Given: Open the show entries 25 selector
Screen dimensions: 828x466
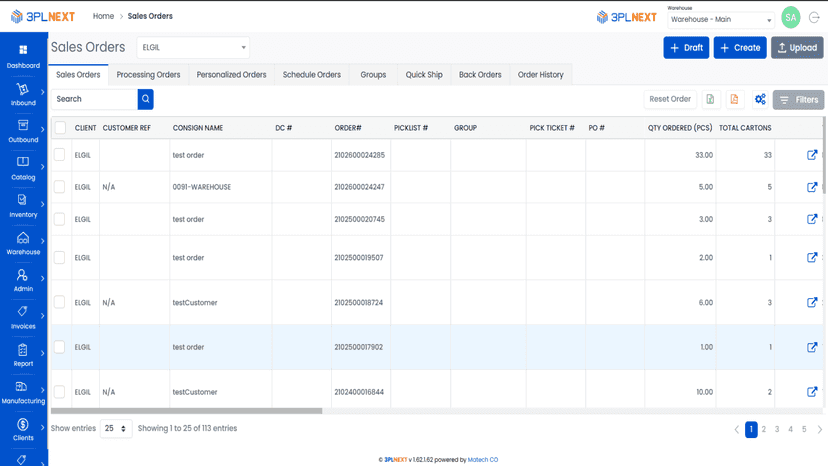Looking at the screenshot, I should point(116,428).
